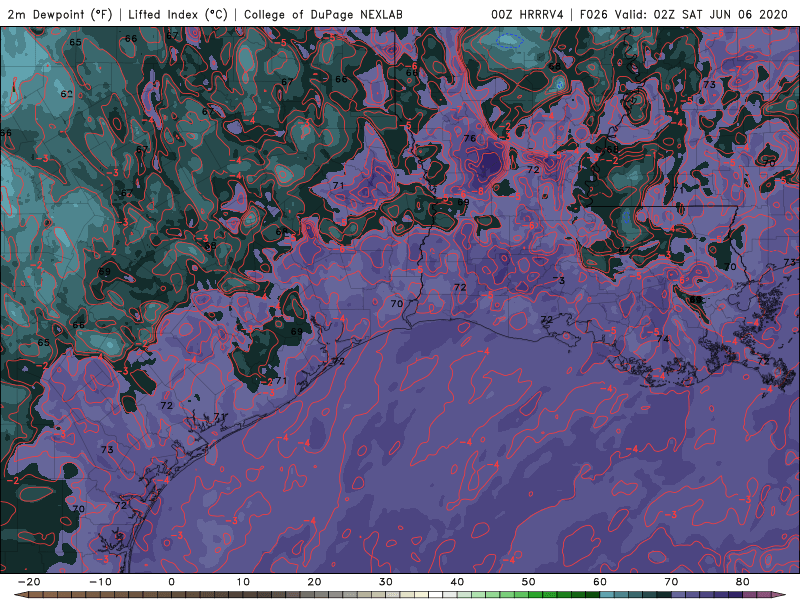Click the '2m Dewpoint (°F)' title text
This screenshot has height=600, width=800.
tap(60, 14)
